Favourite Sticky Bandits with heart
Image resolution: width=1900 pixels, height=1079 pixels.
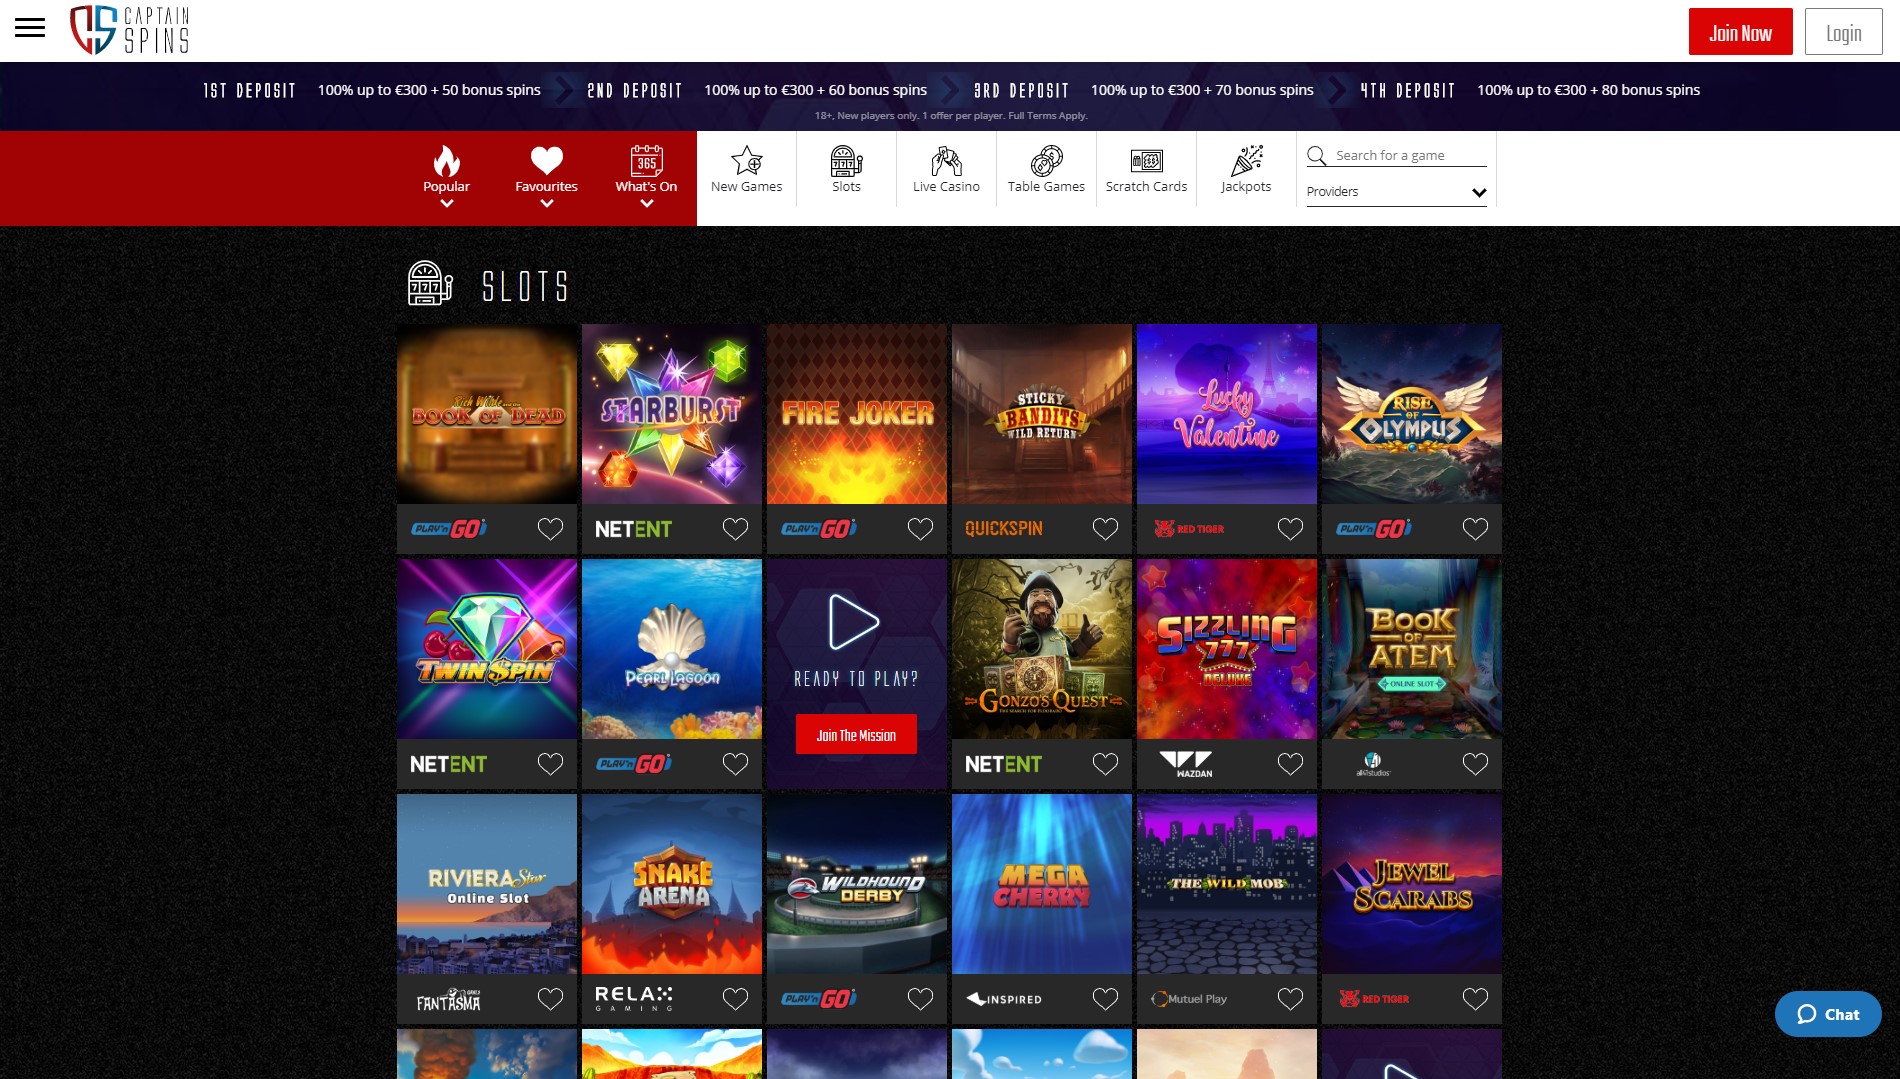pos(1105,529)
